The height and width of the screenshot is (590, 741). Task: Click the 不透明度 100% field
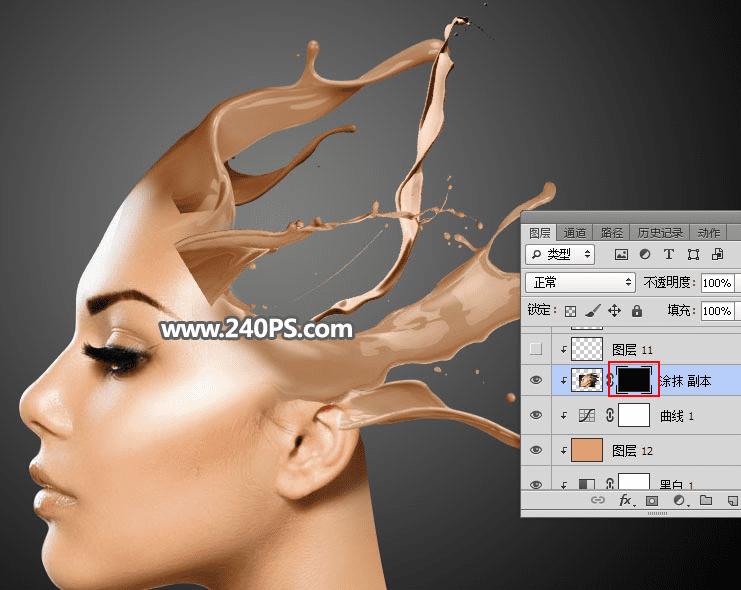718,283
